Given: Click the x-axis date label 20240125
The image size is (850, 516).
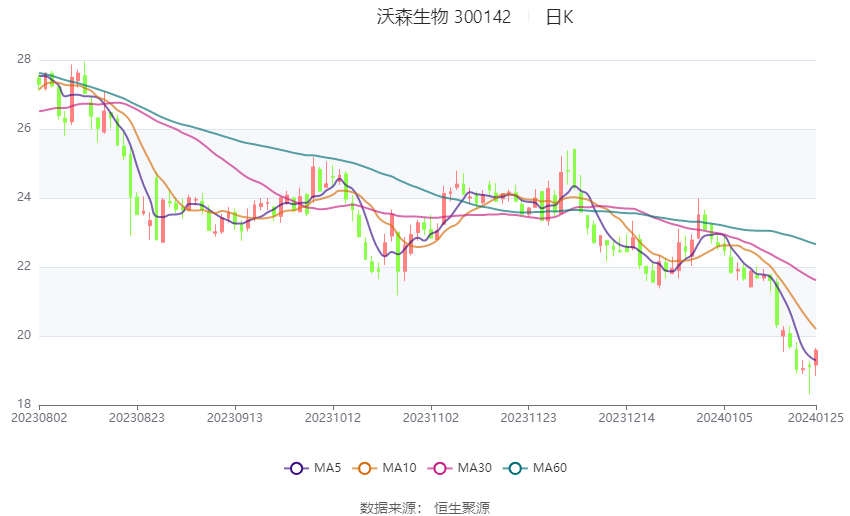Looking at the screenshot, I should tap(815, 418).
